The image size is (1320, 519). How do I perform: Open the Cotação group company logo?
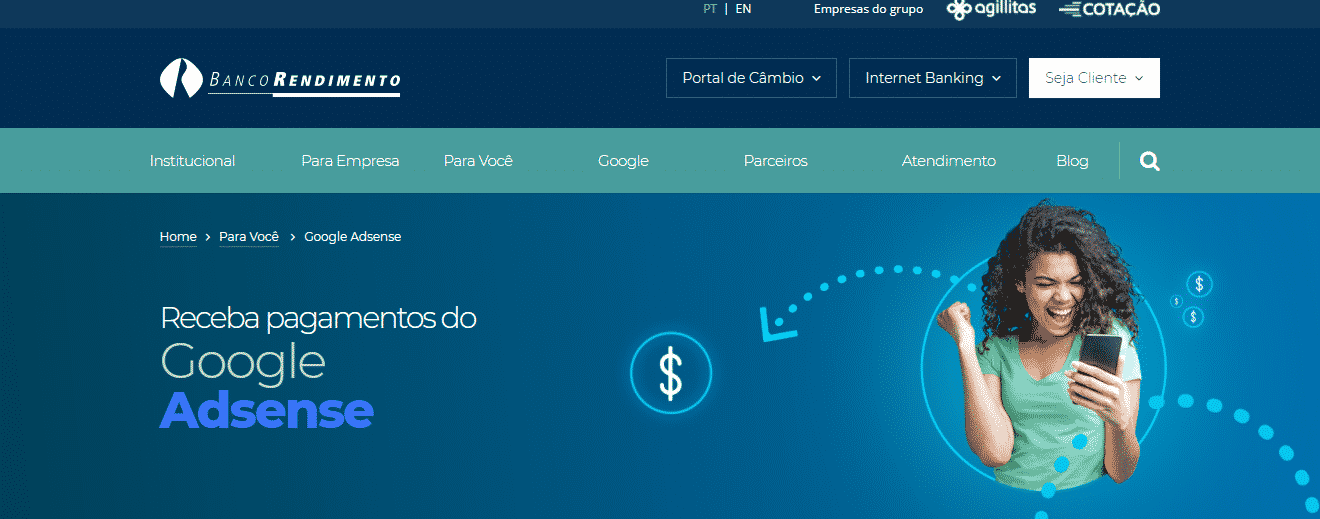coord(1109,9)
